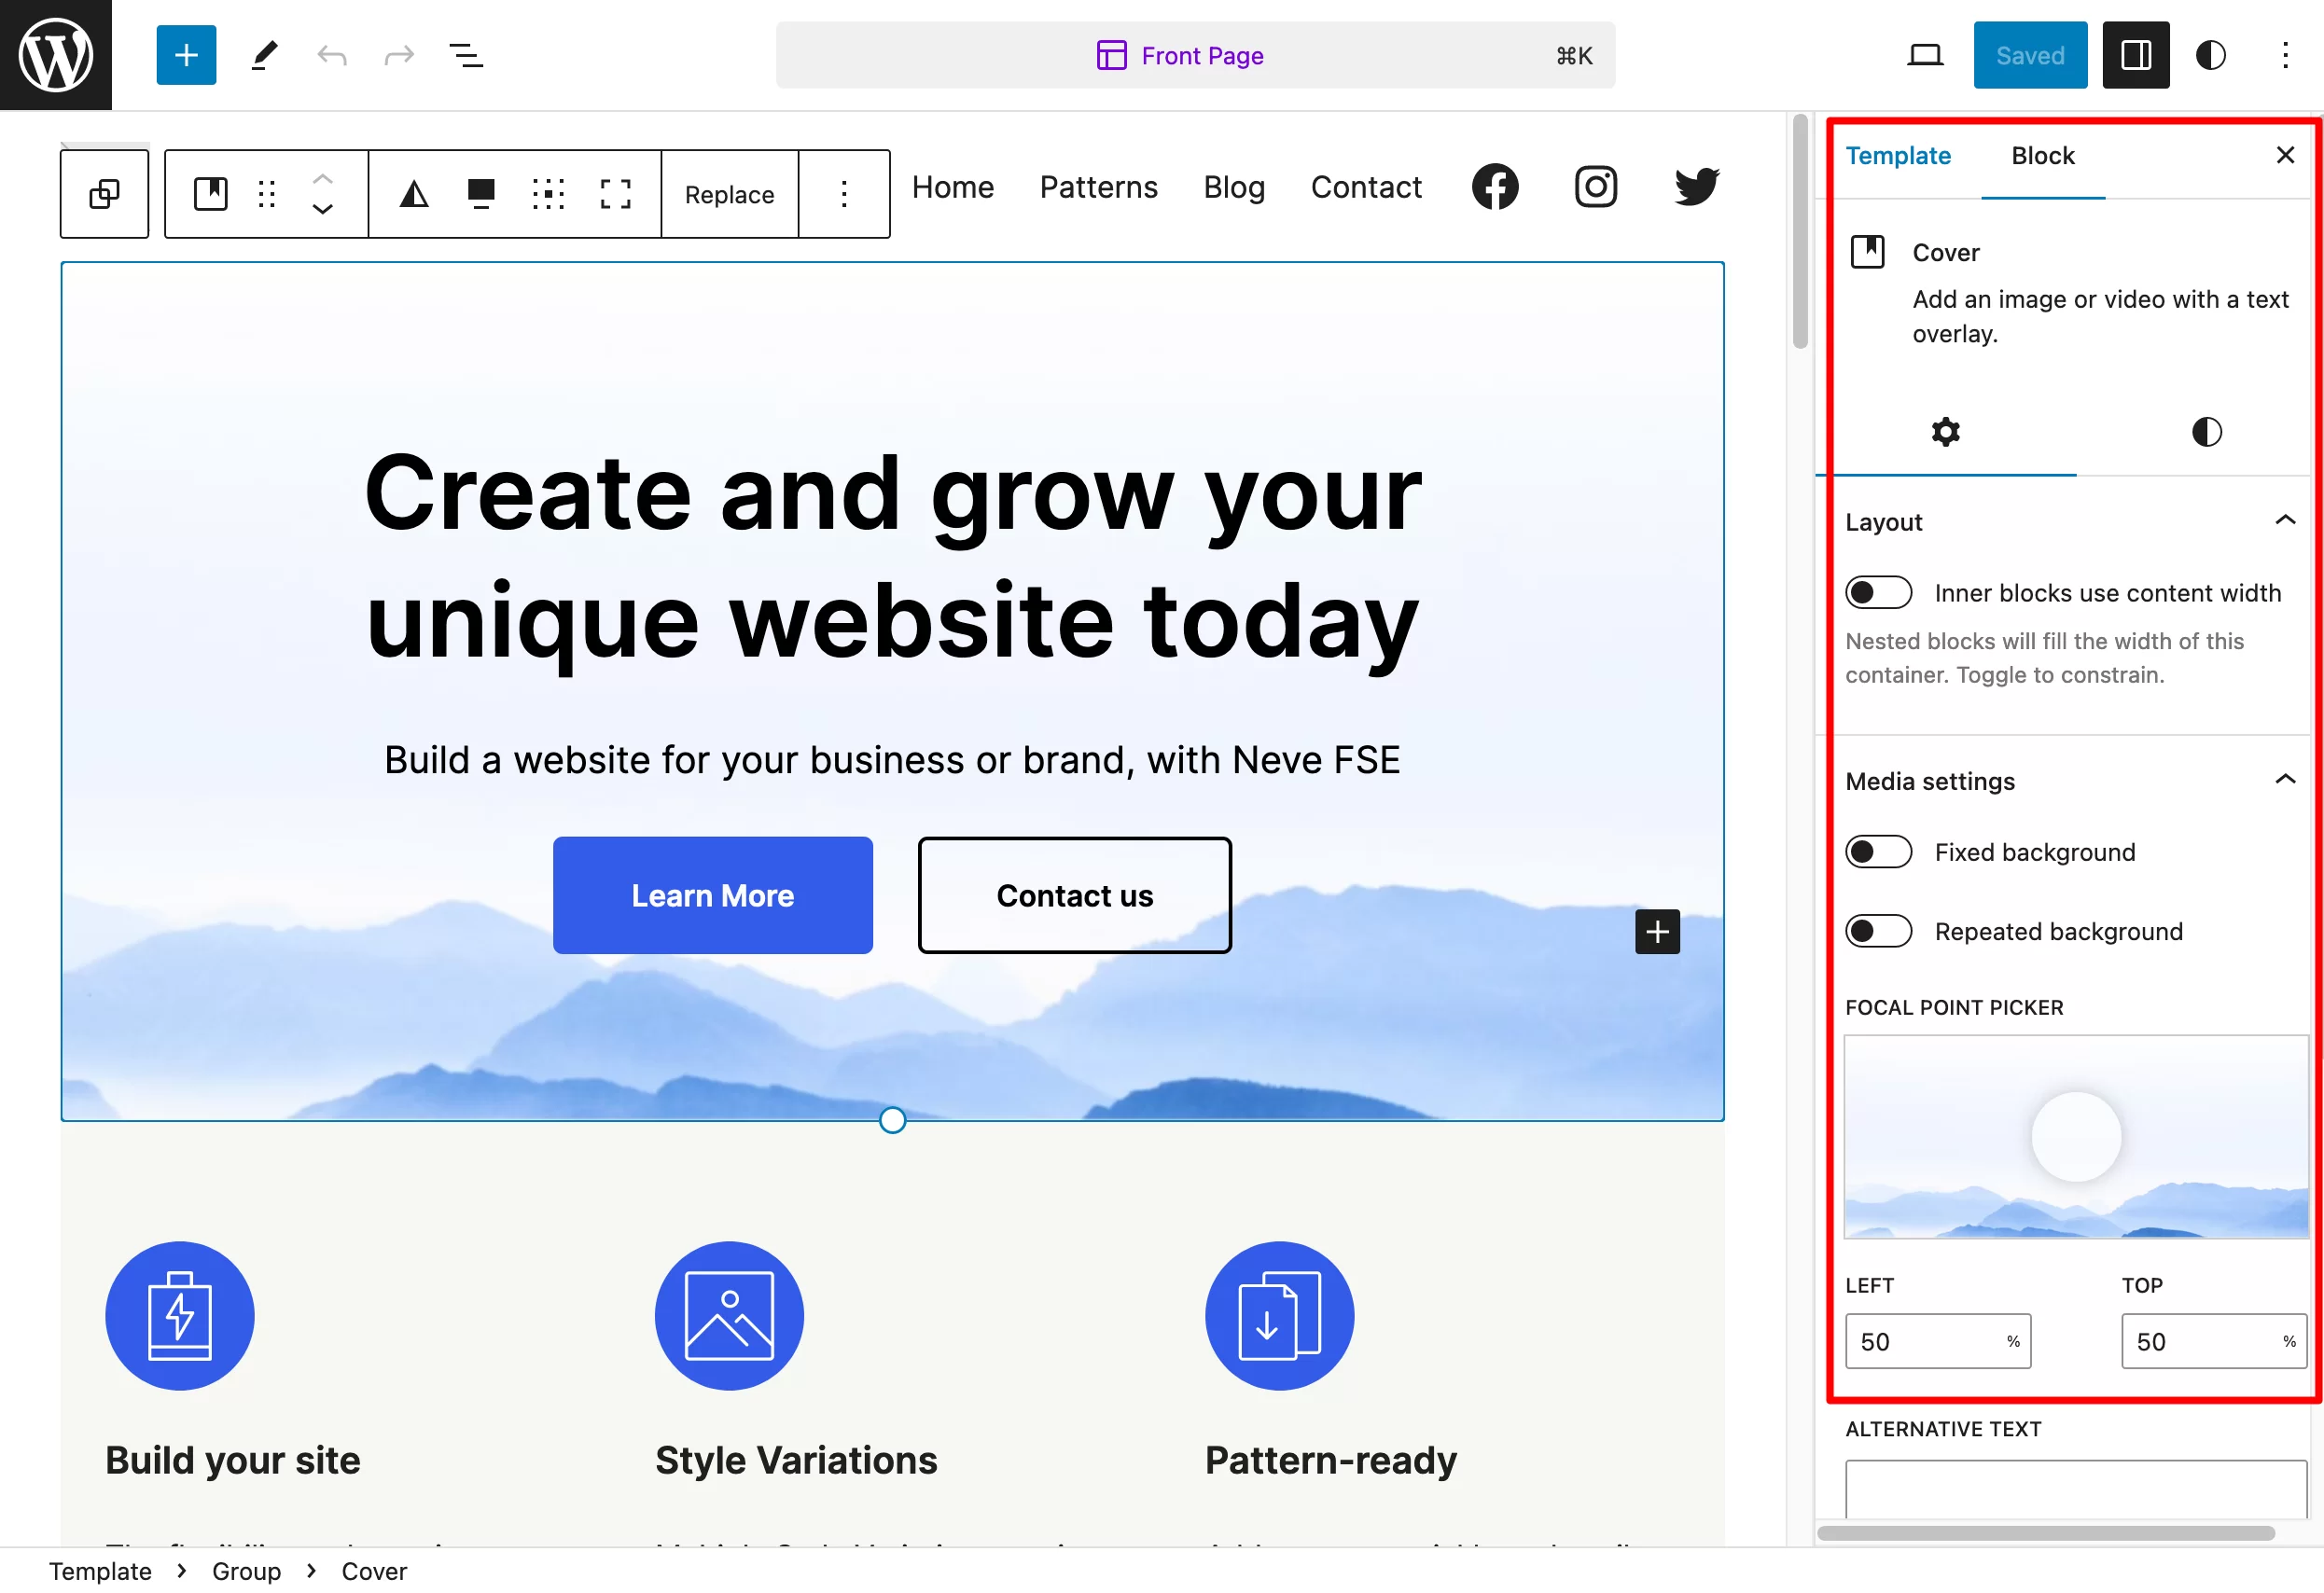Toggle Repeated background media setting
Viewport: 2324px width, 1593px height.
click(x=1879, y=931)
